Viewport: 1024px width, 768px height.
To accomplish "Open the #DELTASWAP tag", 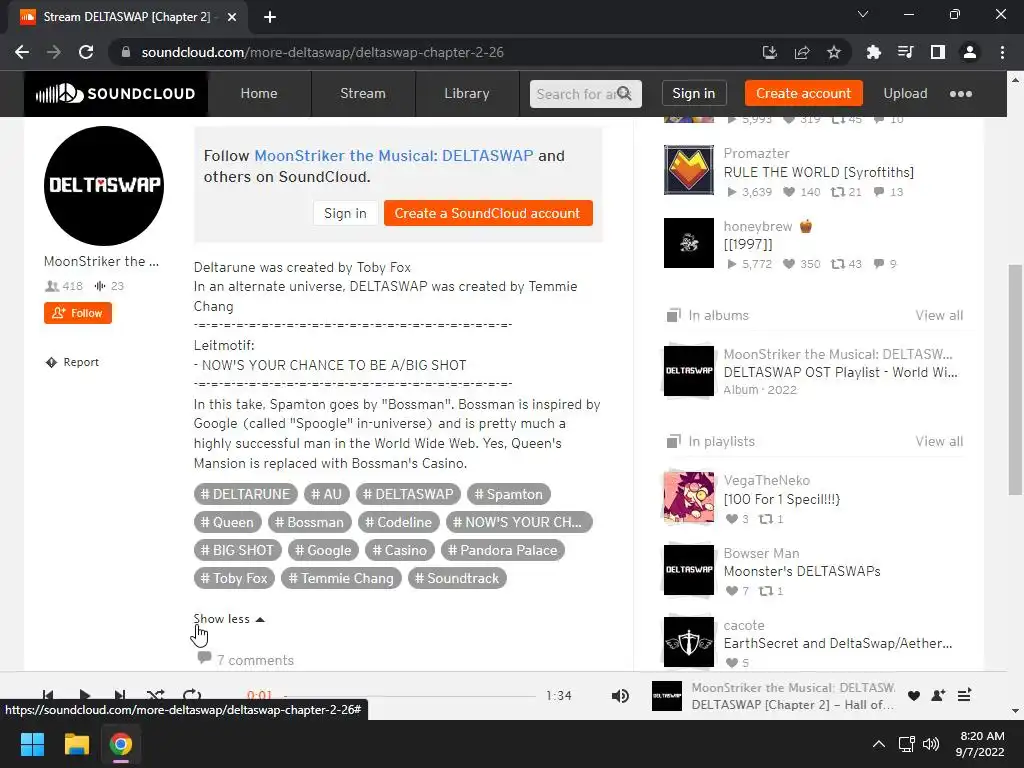I will tap(408, 494).
